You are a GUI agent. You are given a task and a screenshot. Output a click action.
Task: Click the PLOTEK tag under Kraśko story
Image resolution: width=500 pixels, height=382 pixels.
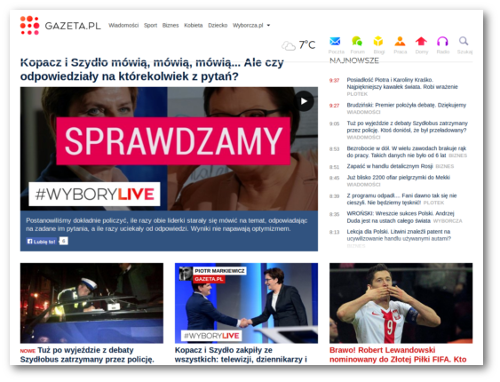[x=357, y=94]
